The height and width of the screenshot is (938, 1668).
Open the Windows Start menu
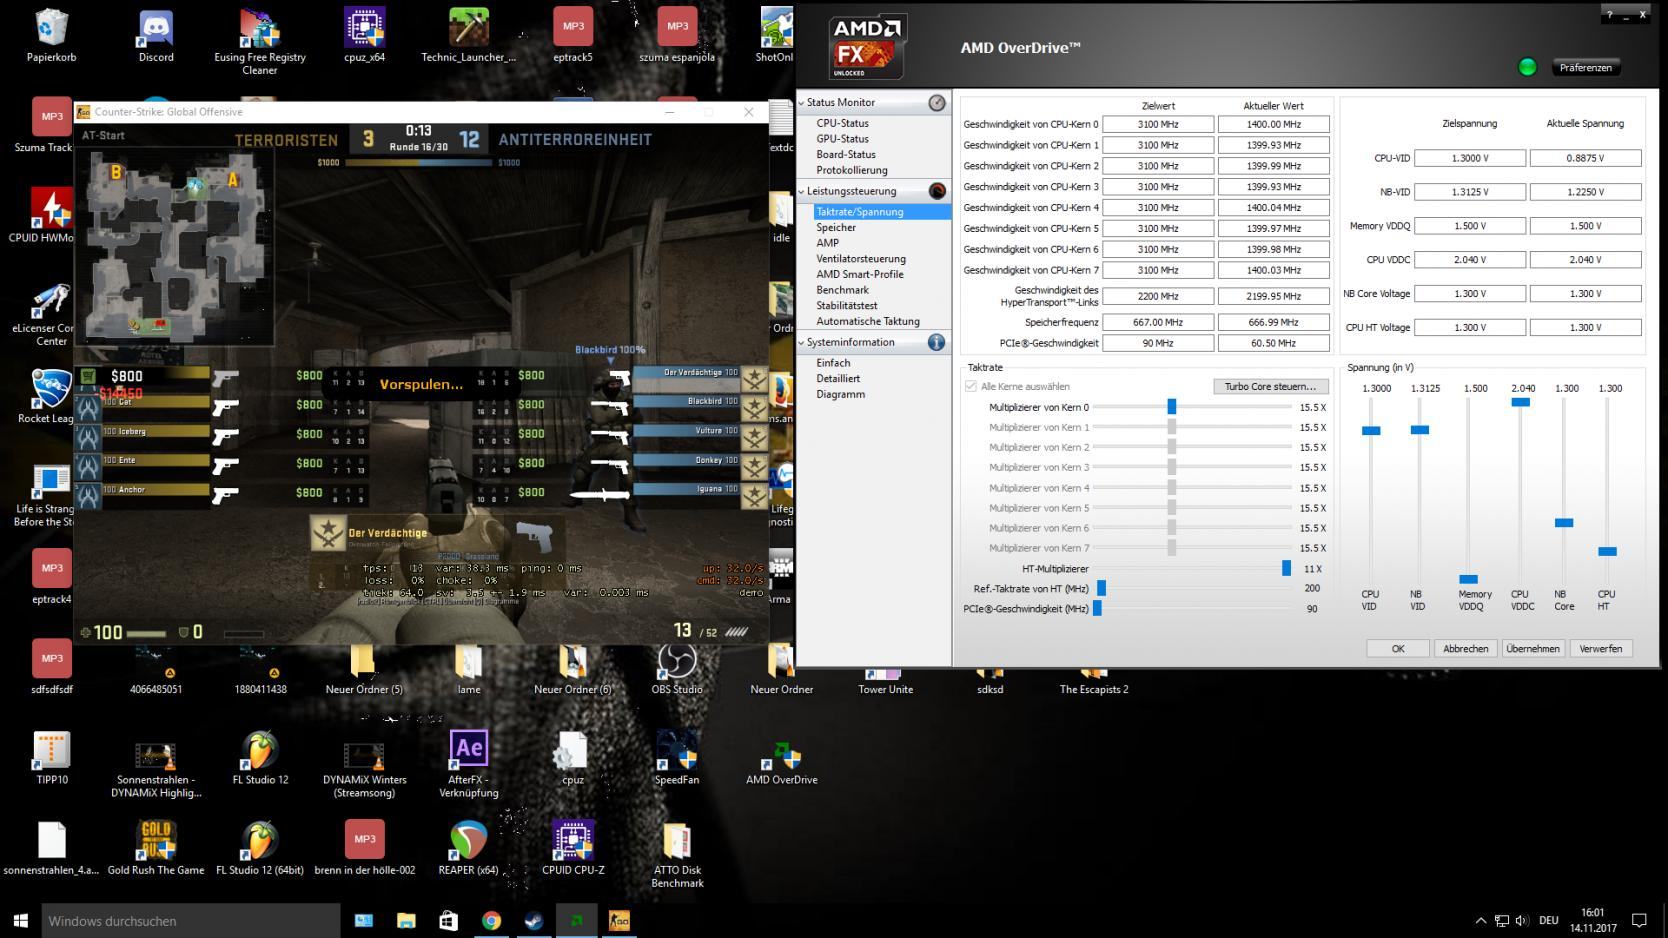[20, 920]
